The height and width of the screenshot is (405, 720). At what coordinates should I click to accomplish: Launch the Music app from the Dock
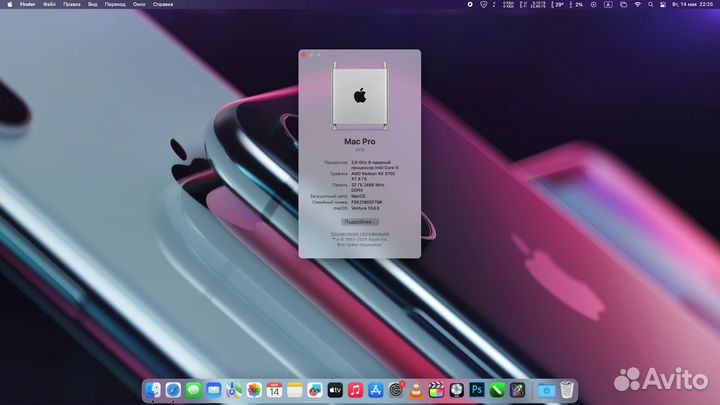(x=355, y=390)
